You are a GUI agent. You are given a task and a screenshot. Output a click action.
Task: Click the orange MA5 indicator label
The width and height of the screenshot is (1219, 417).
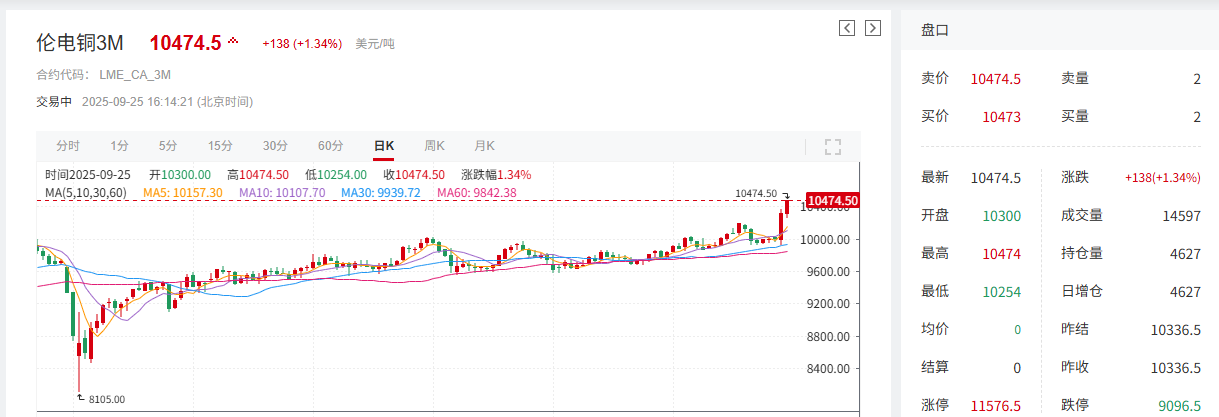point(183,192)
